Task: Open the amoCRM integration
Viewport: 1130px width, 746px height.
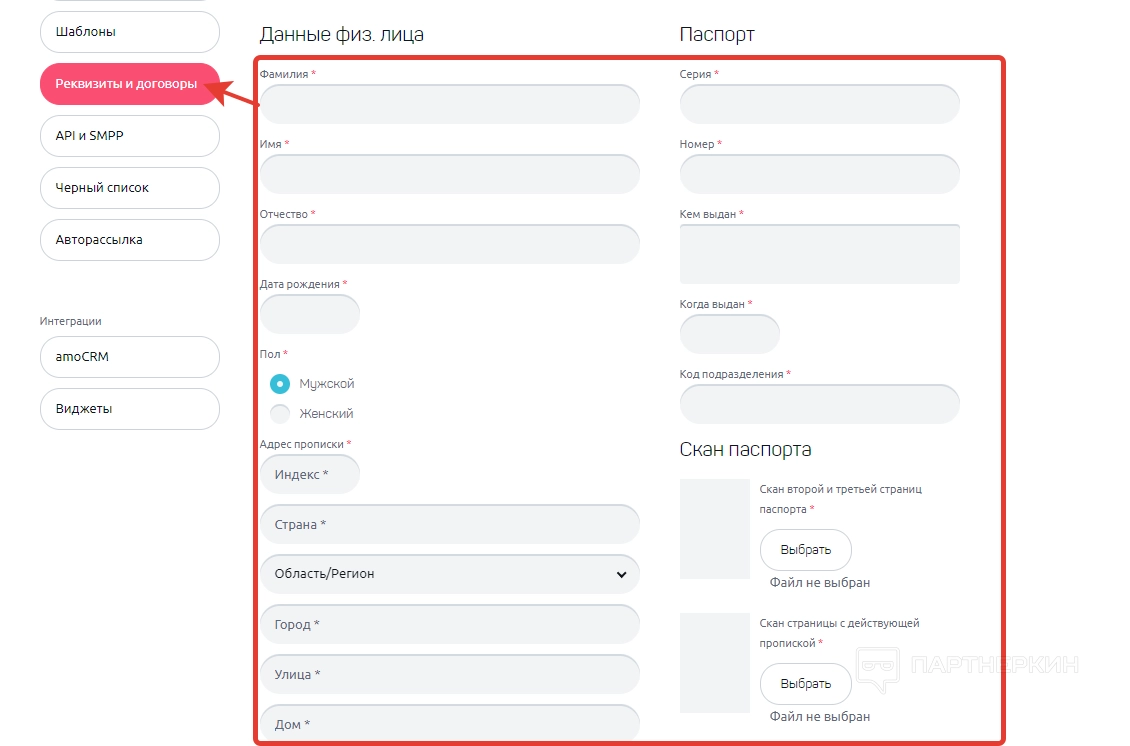Action: click(x=129, y=357)
